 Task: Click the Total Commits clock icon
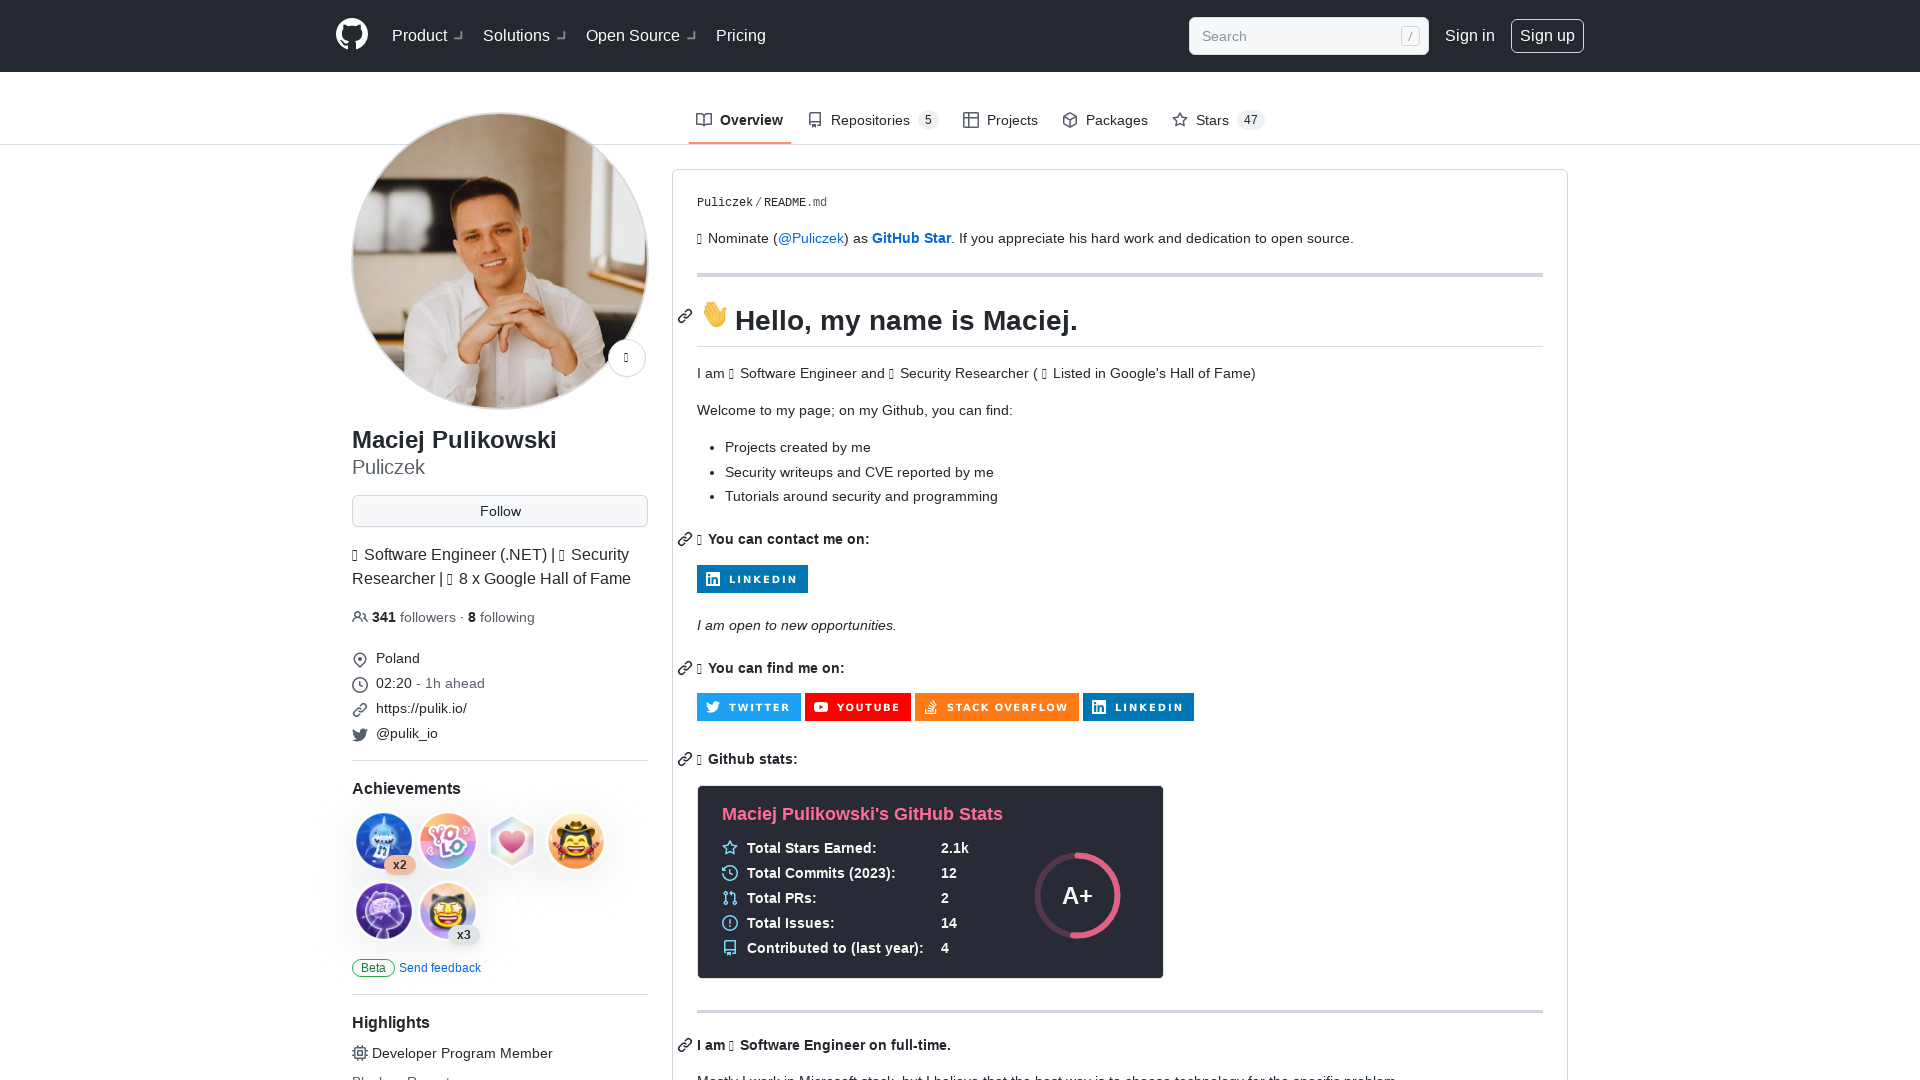(730, 873)
